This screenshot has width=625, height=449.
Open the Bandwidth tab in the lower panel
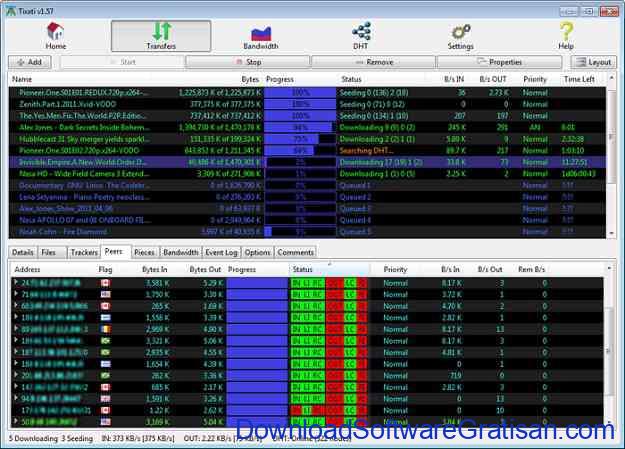[180, 252]
